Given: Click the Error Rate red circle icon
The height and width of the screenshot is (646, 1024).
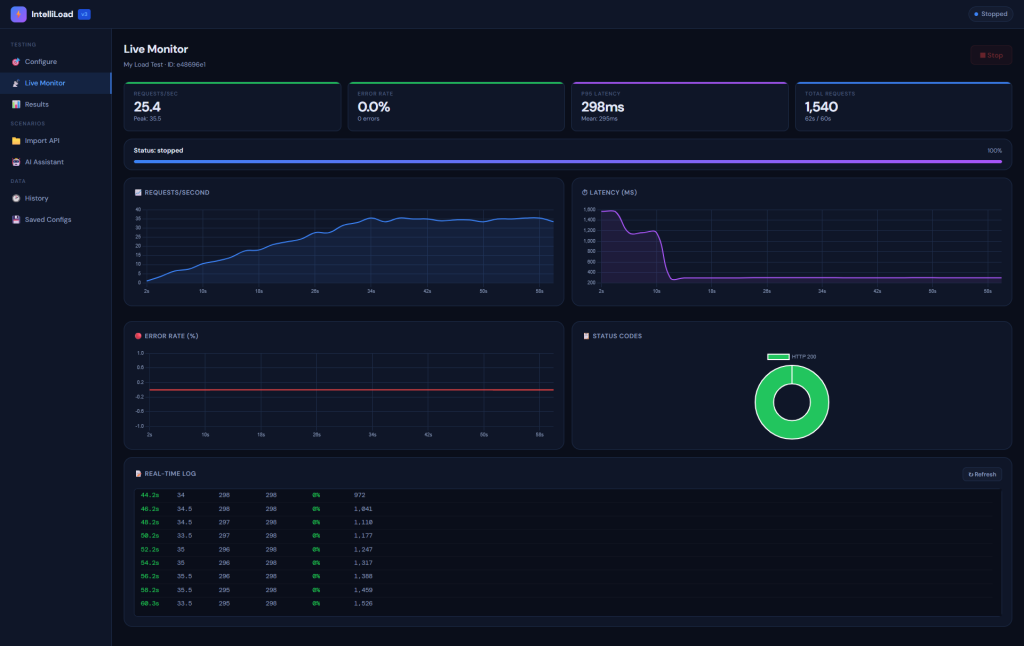Looking at the screenshot, I should point(138,336).
